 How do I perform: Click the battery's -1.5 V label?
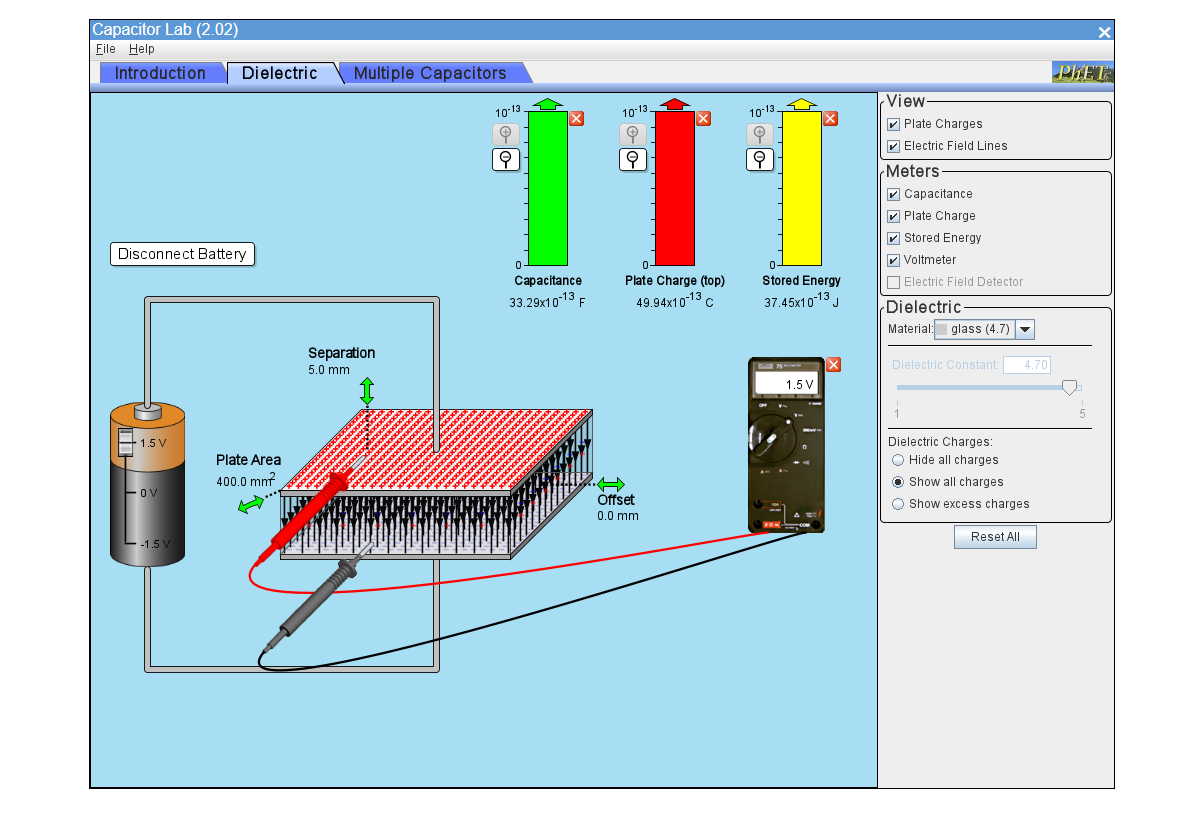155,544
